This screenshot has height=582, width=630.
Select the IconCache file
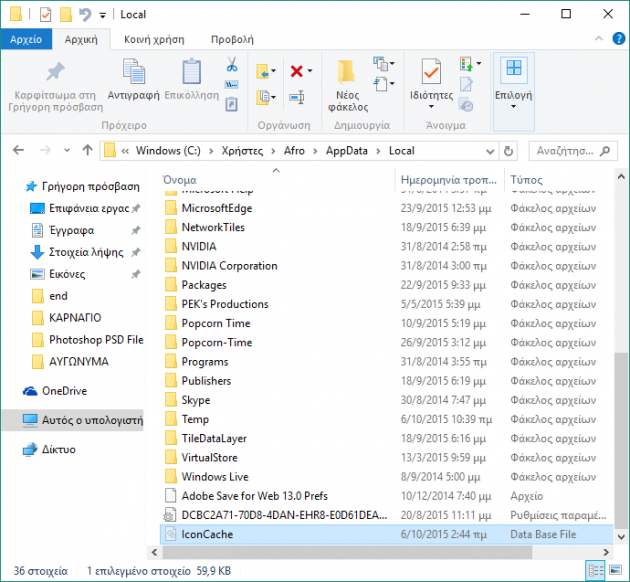[x=386, y=534]
